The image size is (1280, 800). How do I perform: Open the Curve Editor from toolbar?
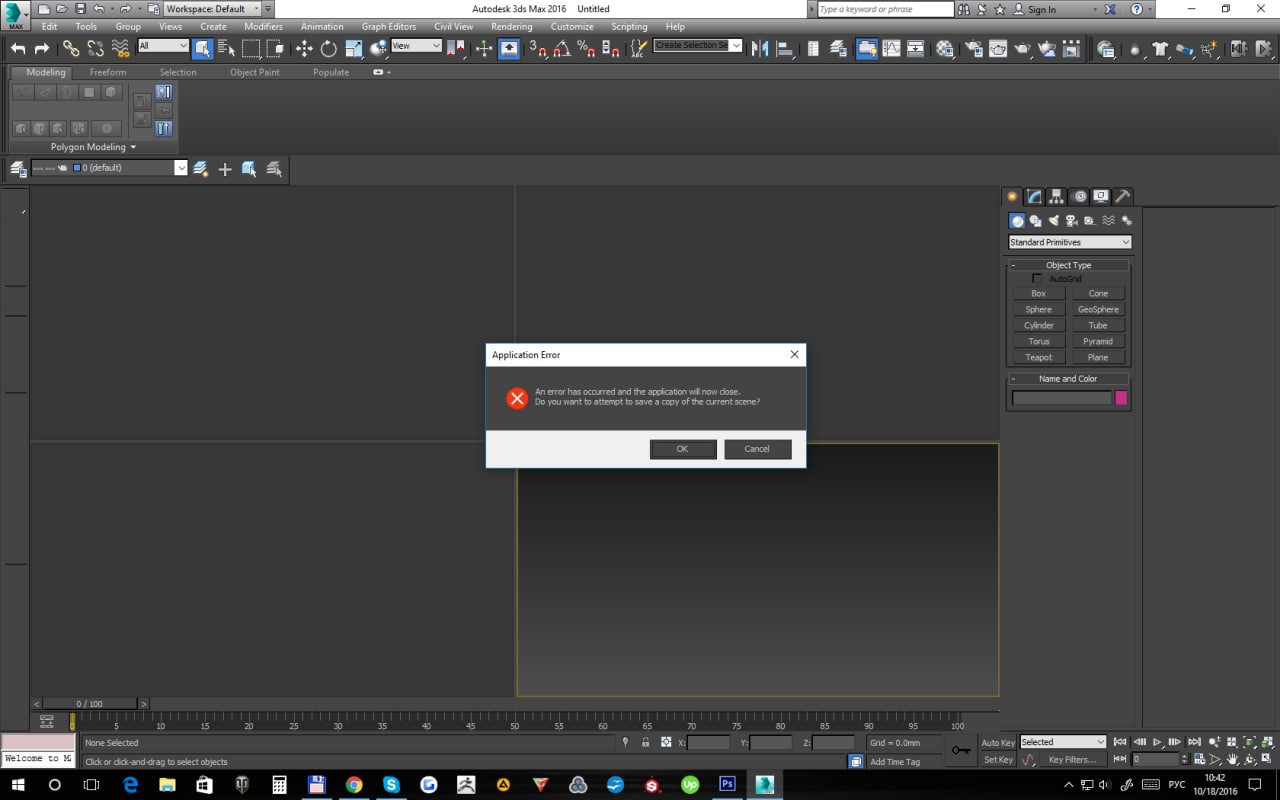click(x=891, y=48)
